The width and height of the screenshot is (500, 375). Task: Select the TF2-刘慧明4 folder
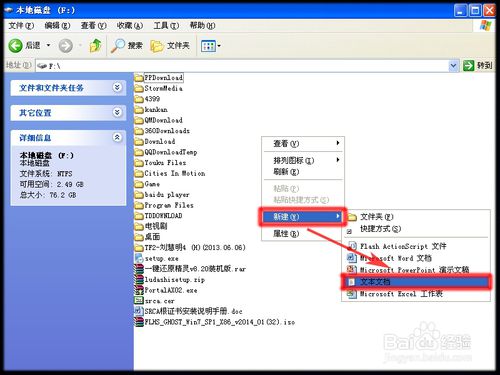[190, 247]
